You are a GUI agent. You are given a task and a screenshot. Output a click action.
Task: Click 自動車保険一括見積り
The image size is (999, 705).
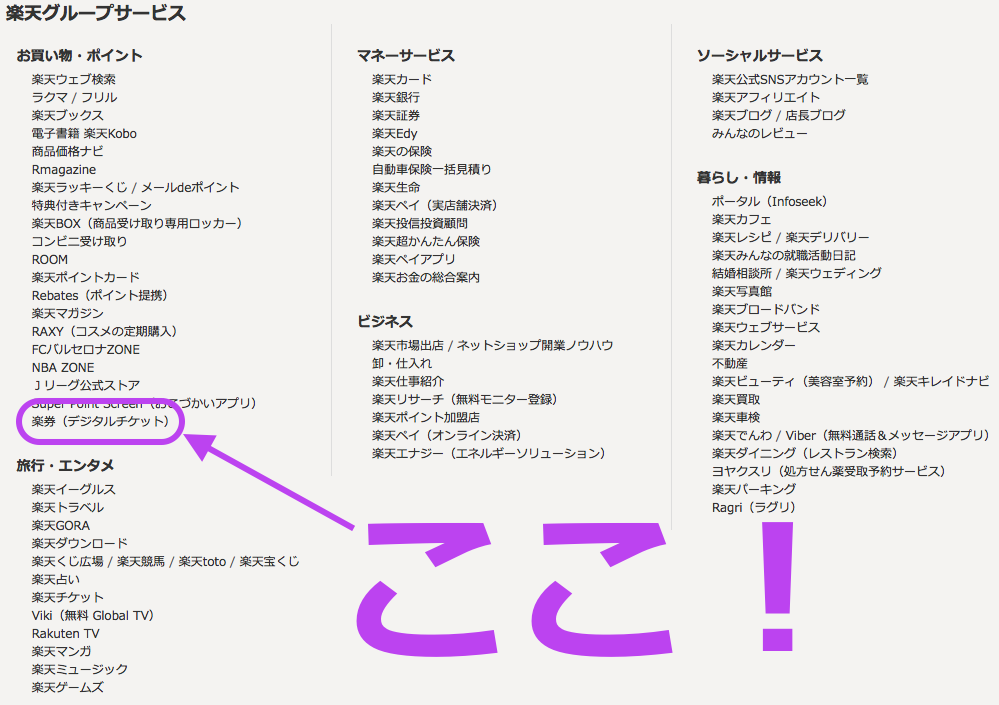(x=432, y=169)
